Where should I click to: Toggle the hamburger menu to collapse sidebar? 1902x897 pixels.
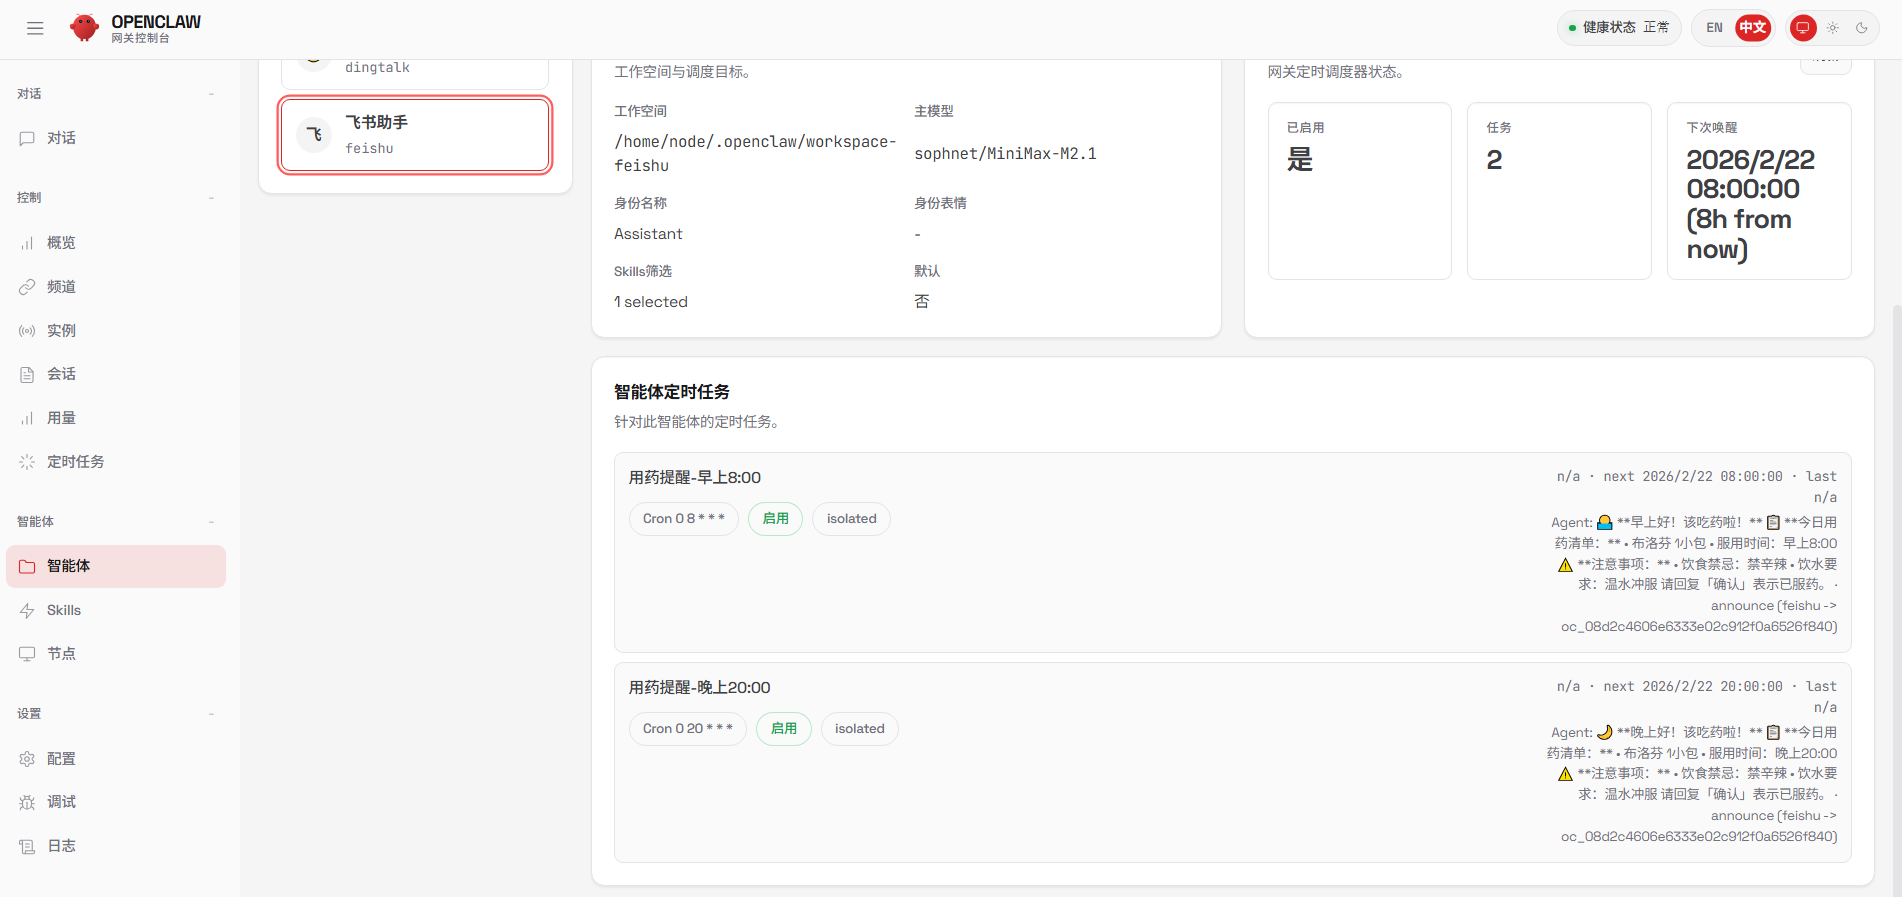coord(35,28)
